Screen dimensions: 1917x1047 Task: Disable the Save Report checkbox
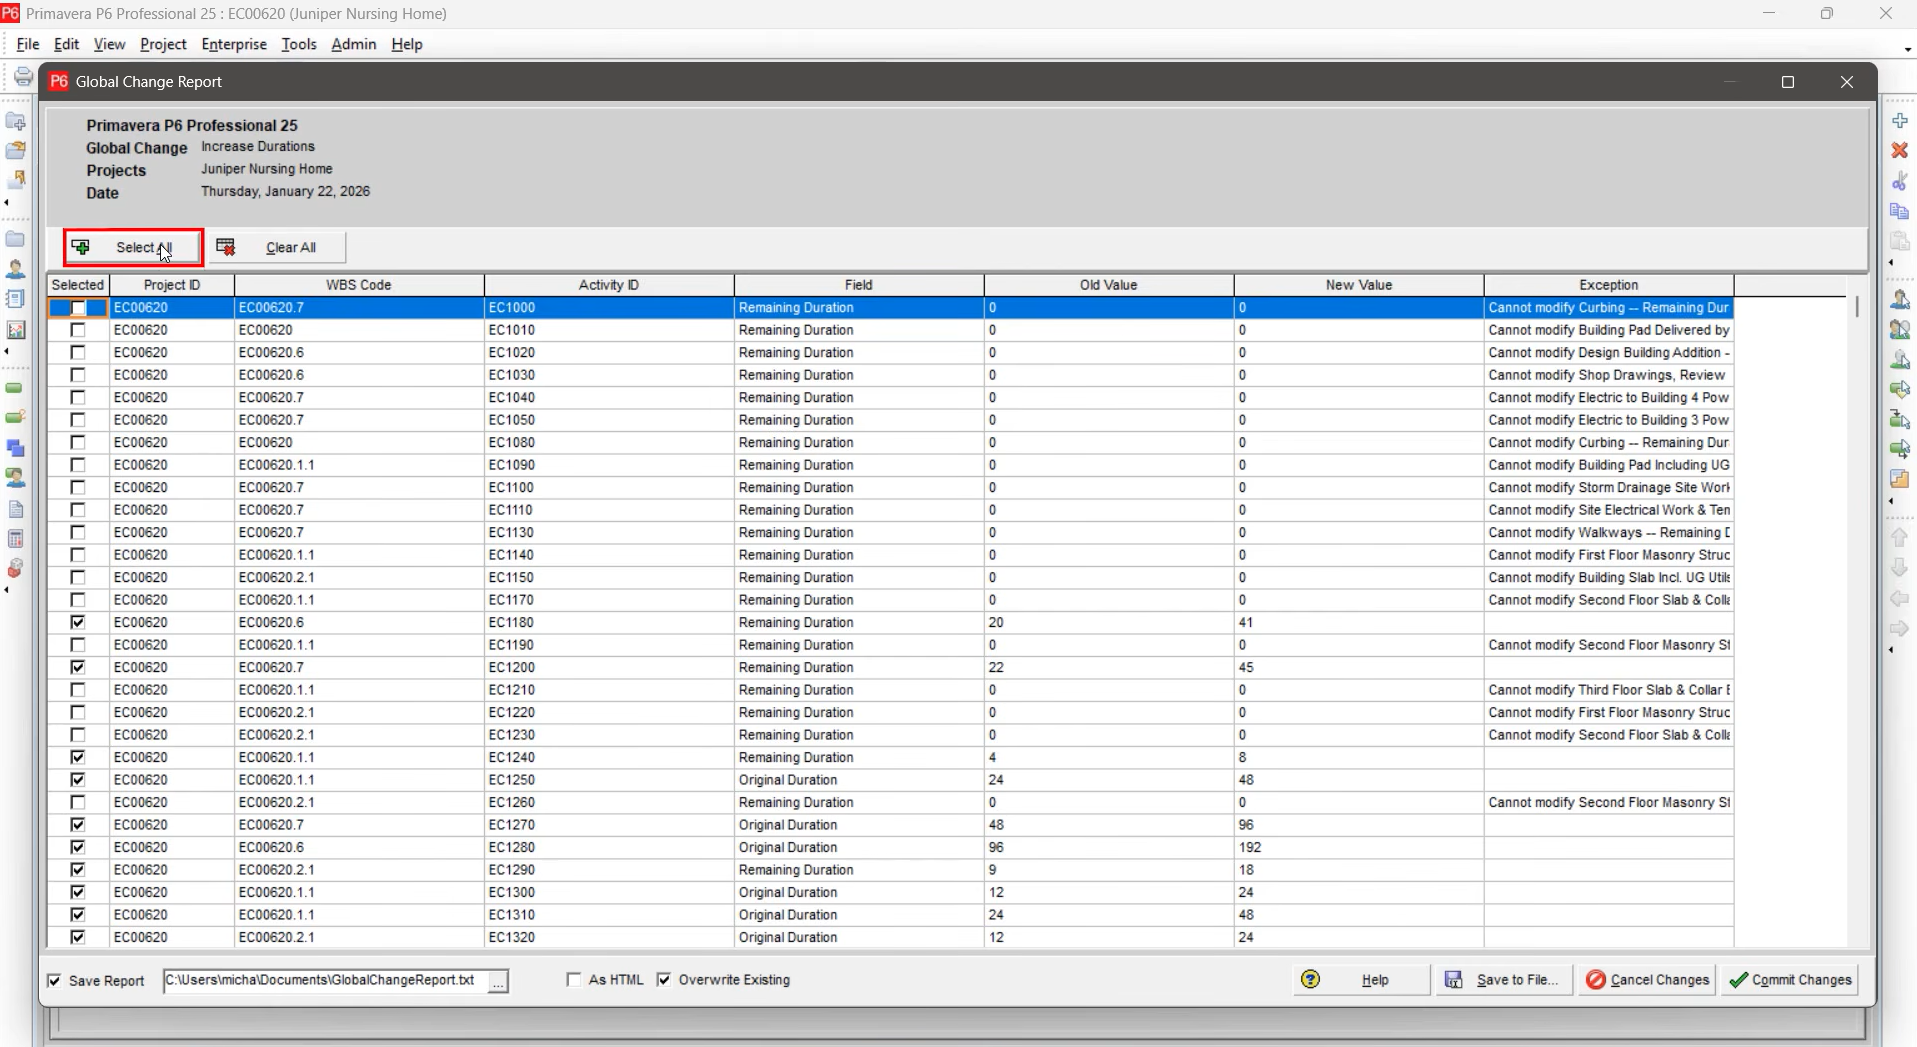pyautogui.click(x=55, y=981)
